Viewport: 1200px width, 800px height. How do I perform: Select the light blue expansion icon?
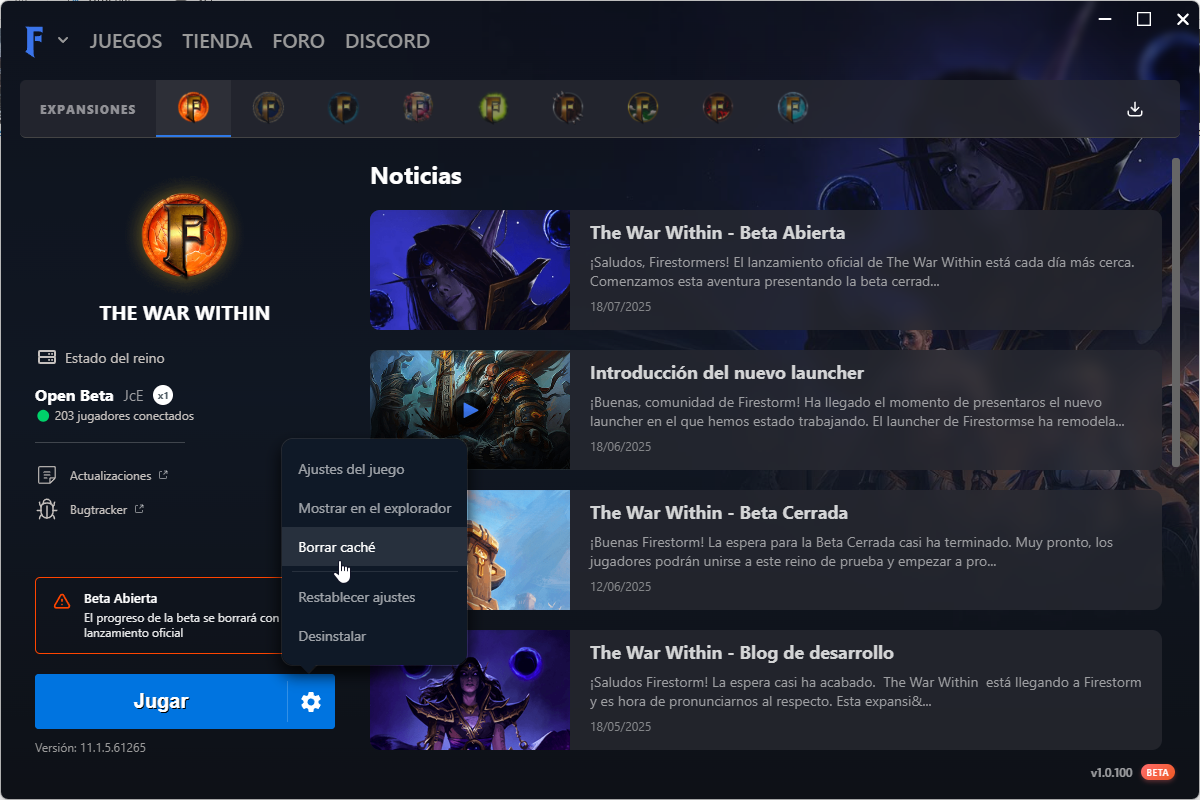793,108
